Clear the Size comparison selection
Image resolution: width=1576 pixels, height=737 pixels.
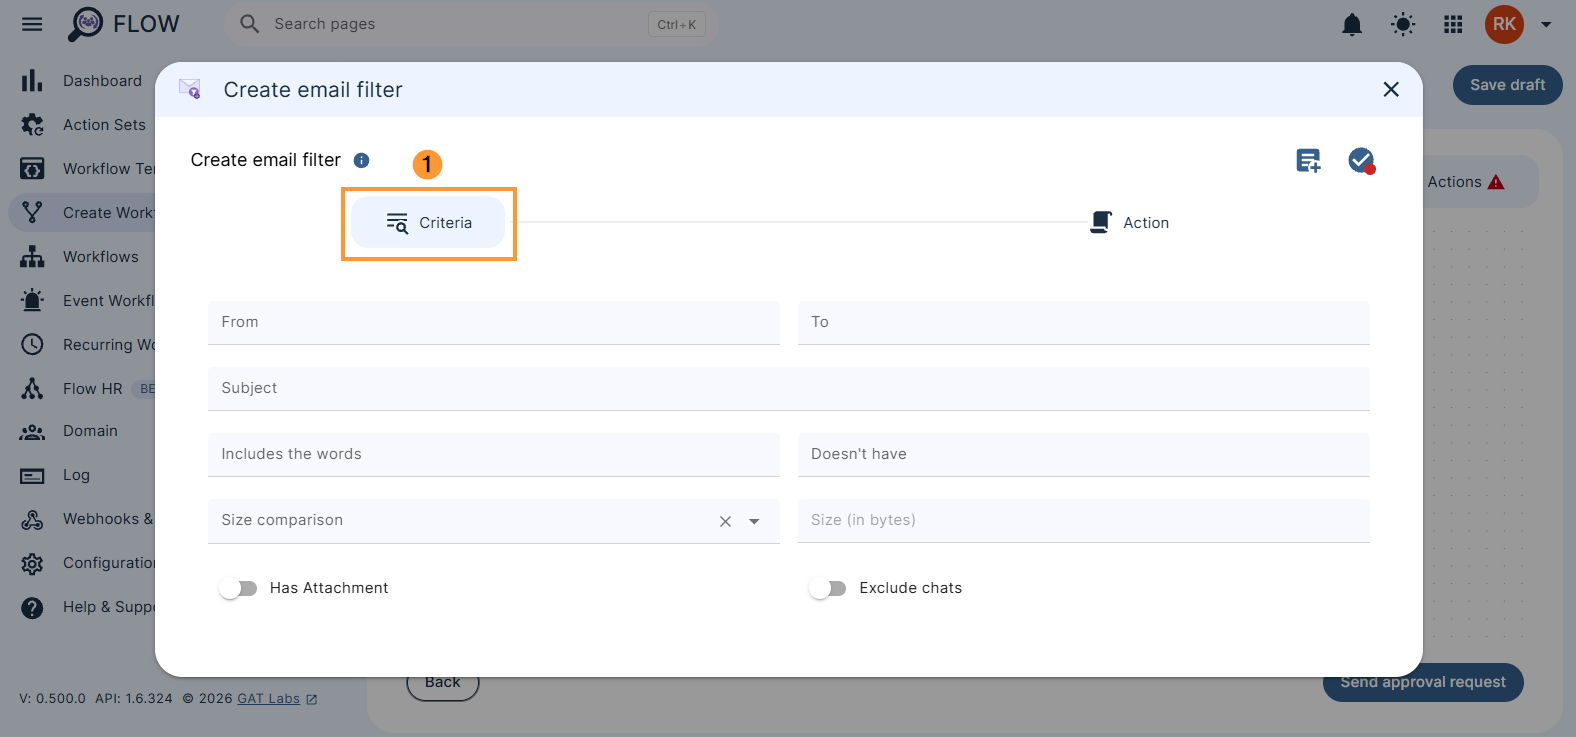726,522
